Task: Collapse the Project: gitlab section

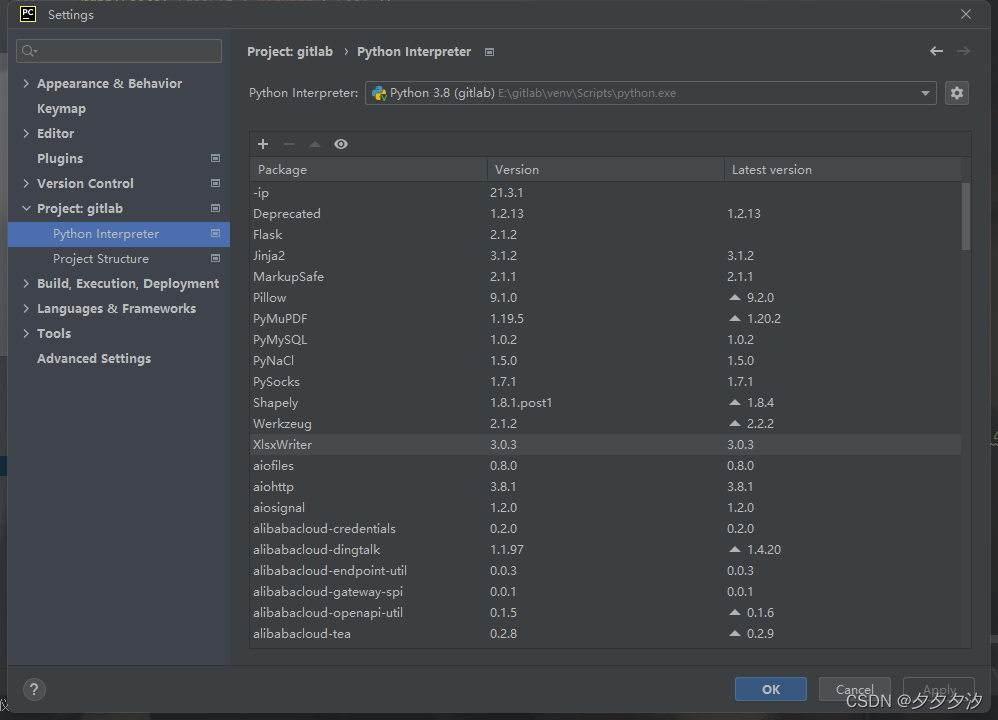Action: [x=26, y=208]
